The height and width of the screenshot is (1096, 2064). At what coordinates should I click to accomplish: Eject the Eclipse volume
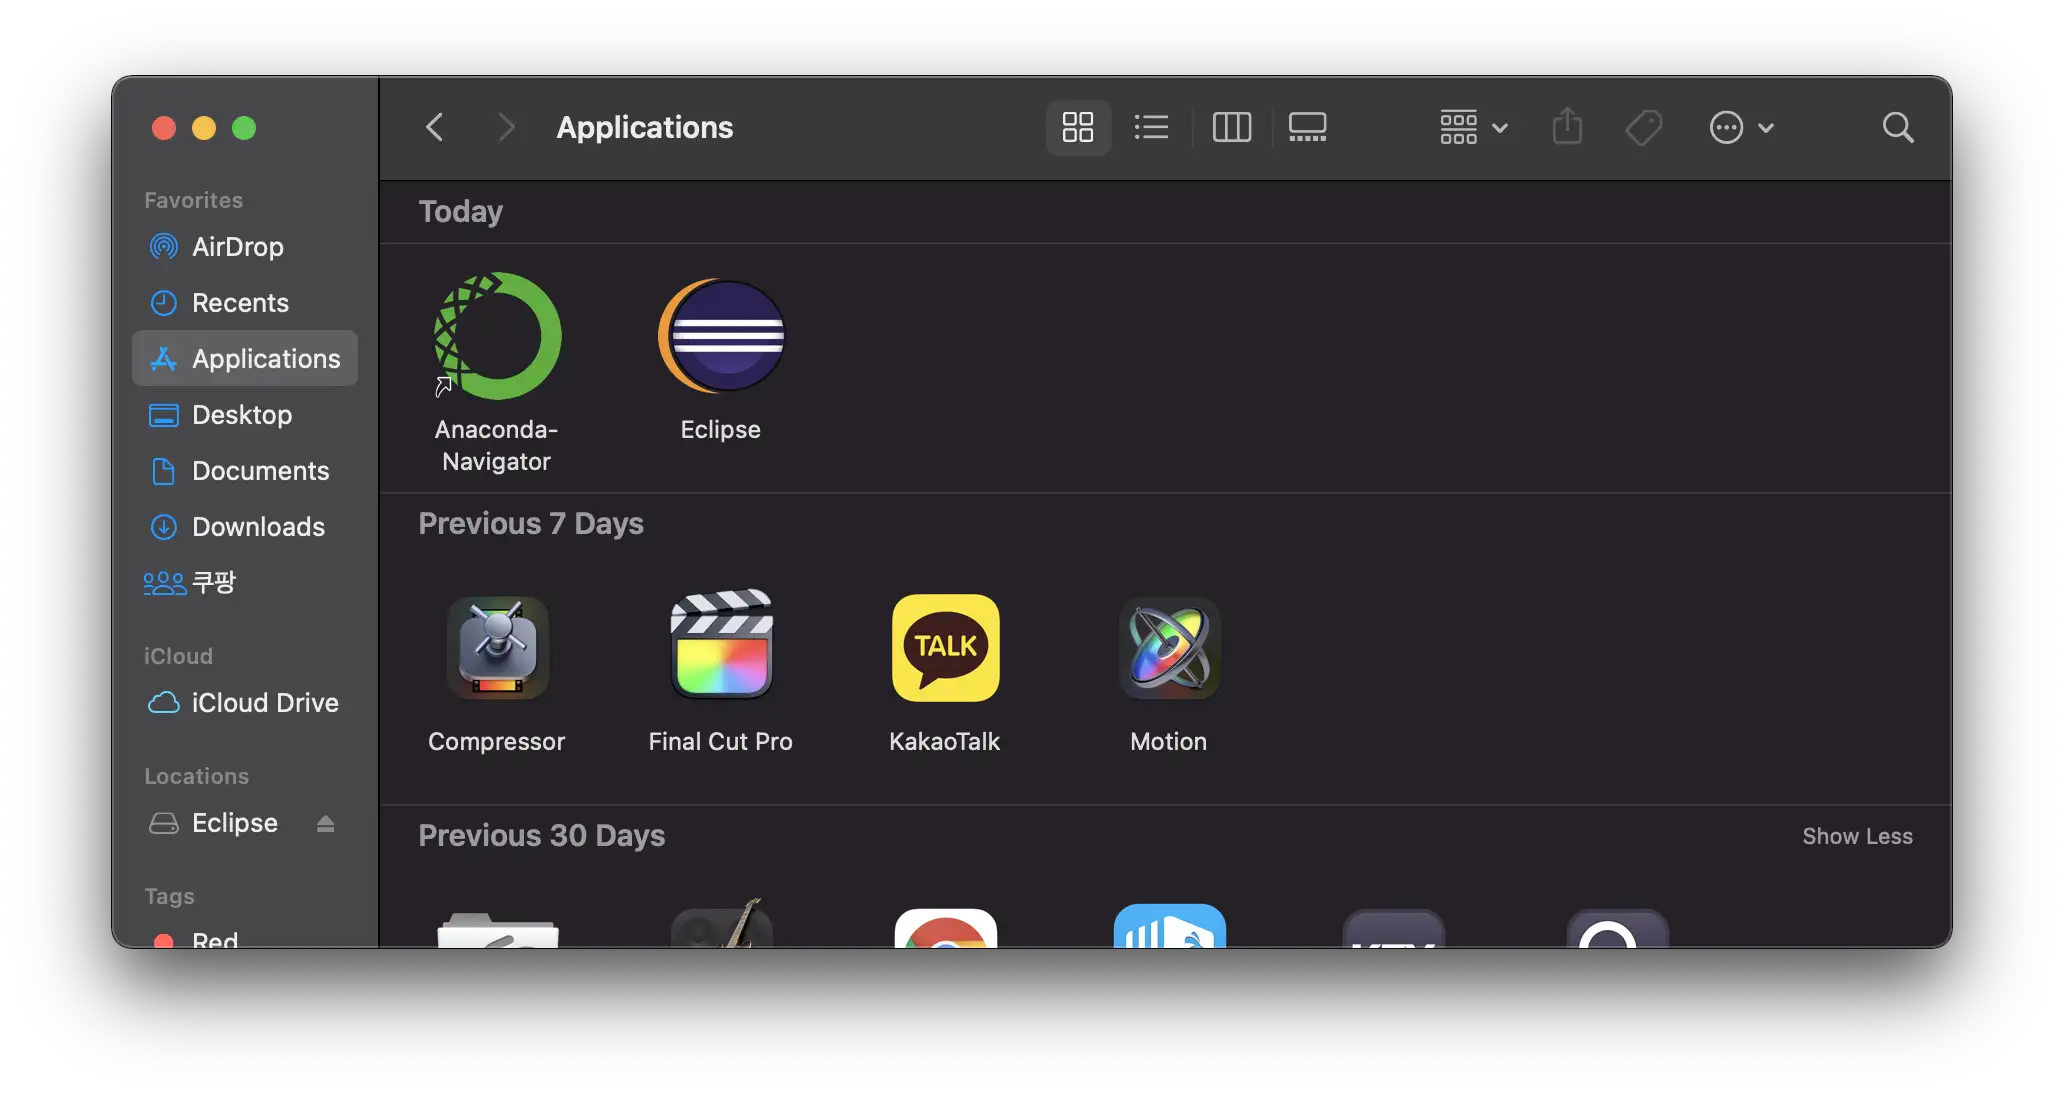pos(325,823)
